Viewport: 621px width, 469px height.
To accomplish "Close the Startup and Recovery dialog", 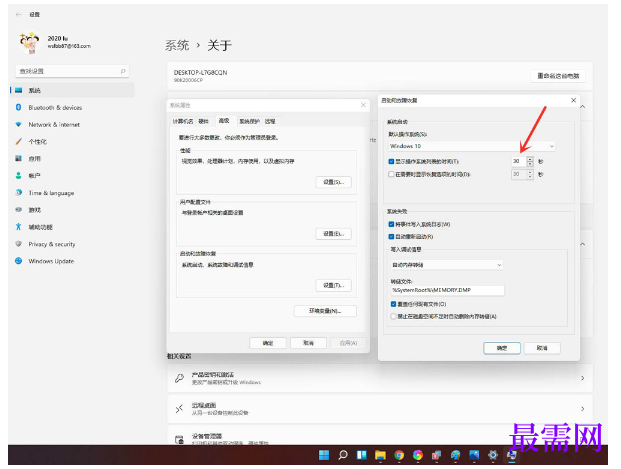I will (573, 100).
